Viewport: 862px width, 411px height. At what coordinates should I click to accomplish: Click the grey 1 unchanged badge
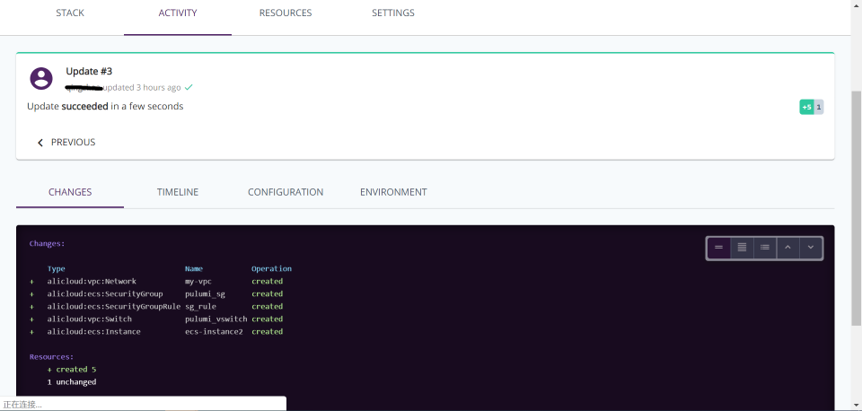click(x=819, y=107)
